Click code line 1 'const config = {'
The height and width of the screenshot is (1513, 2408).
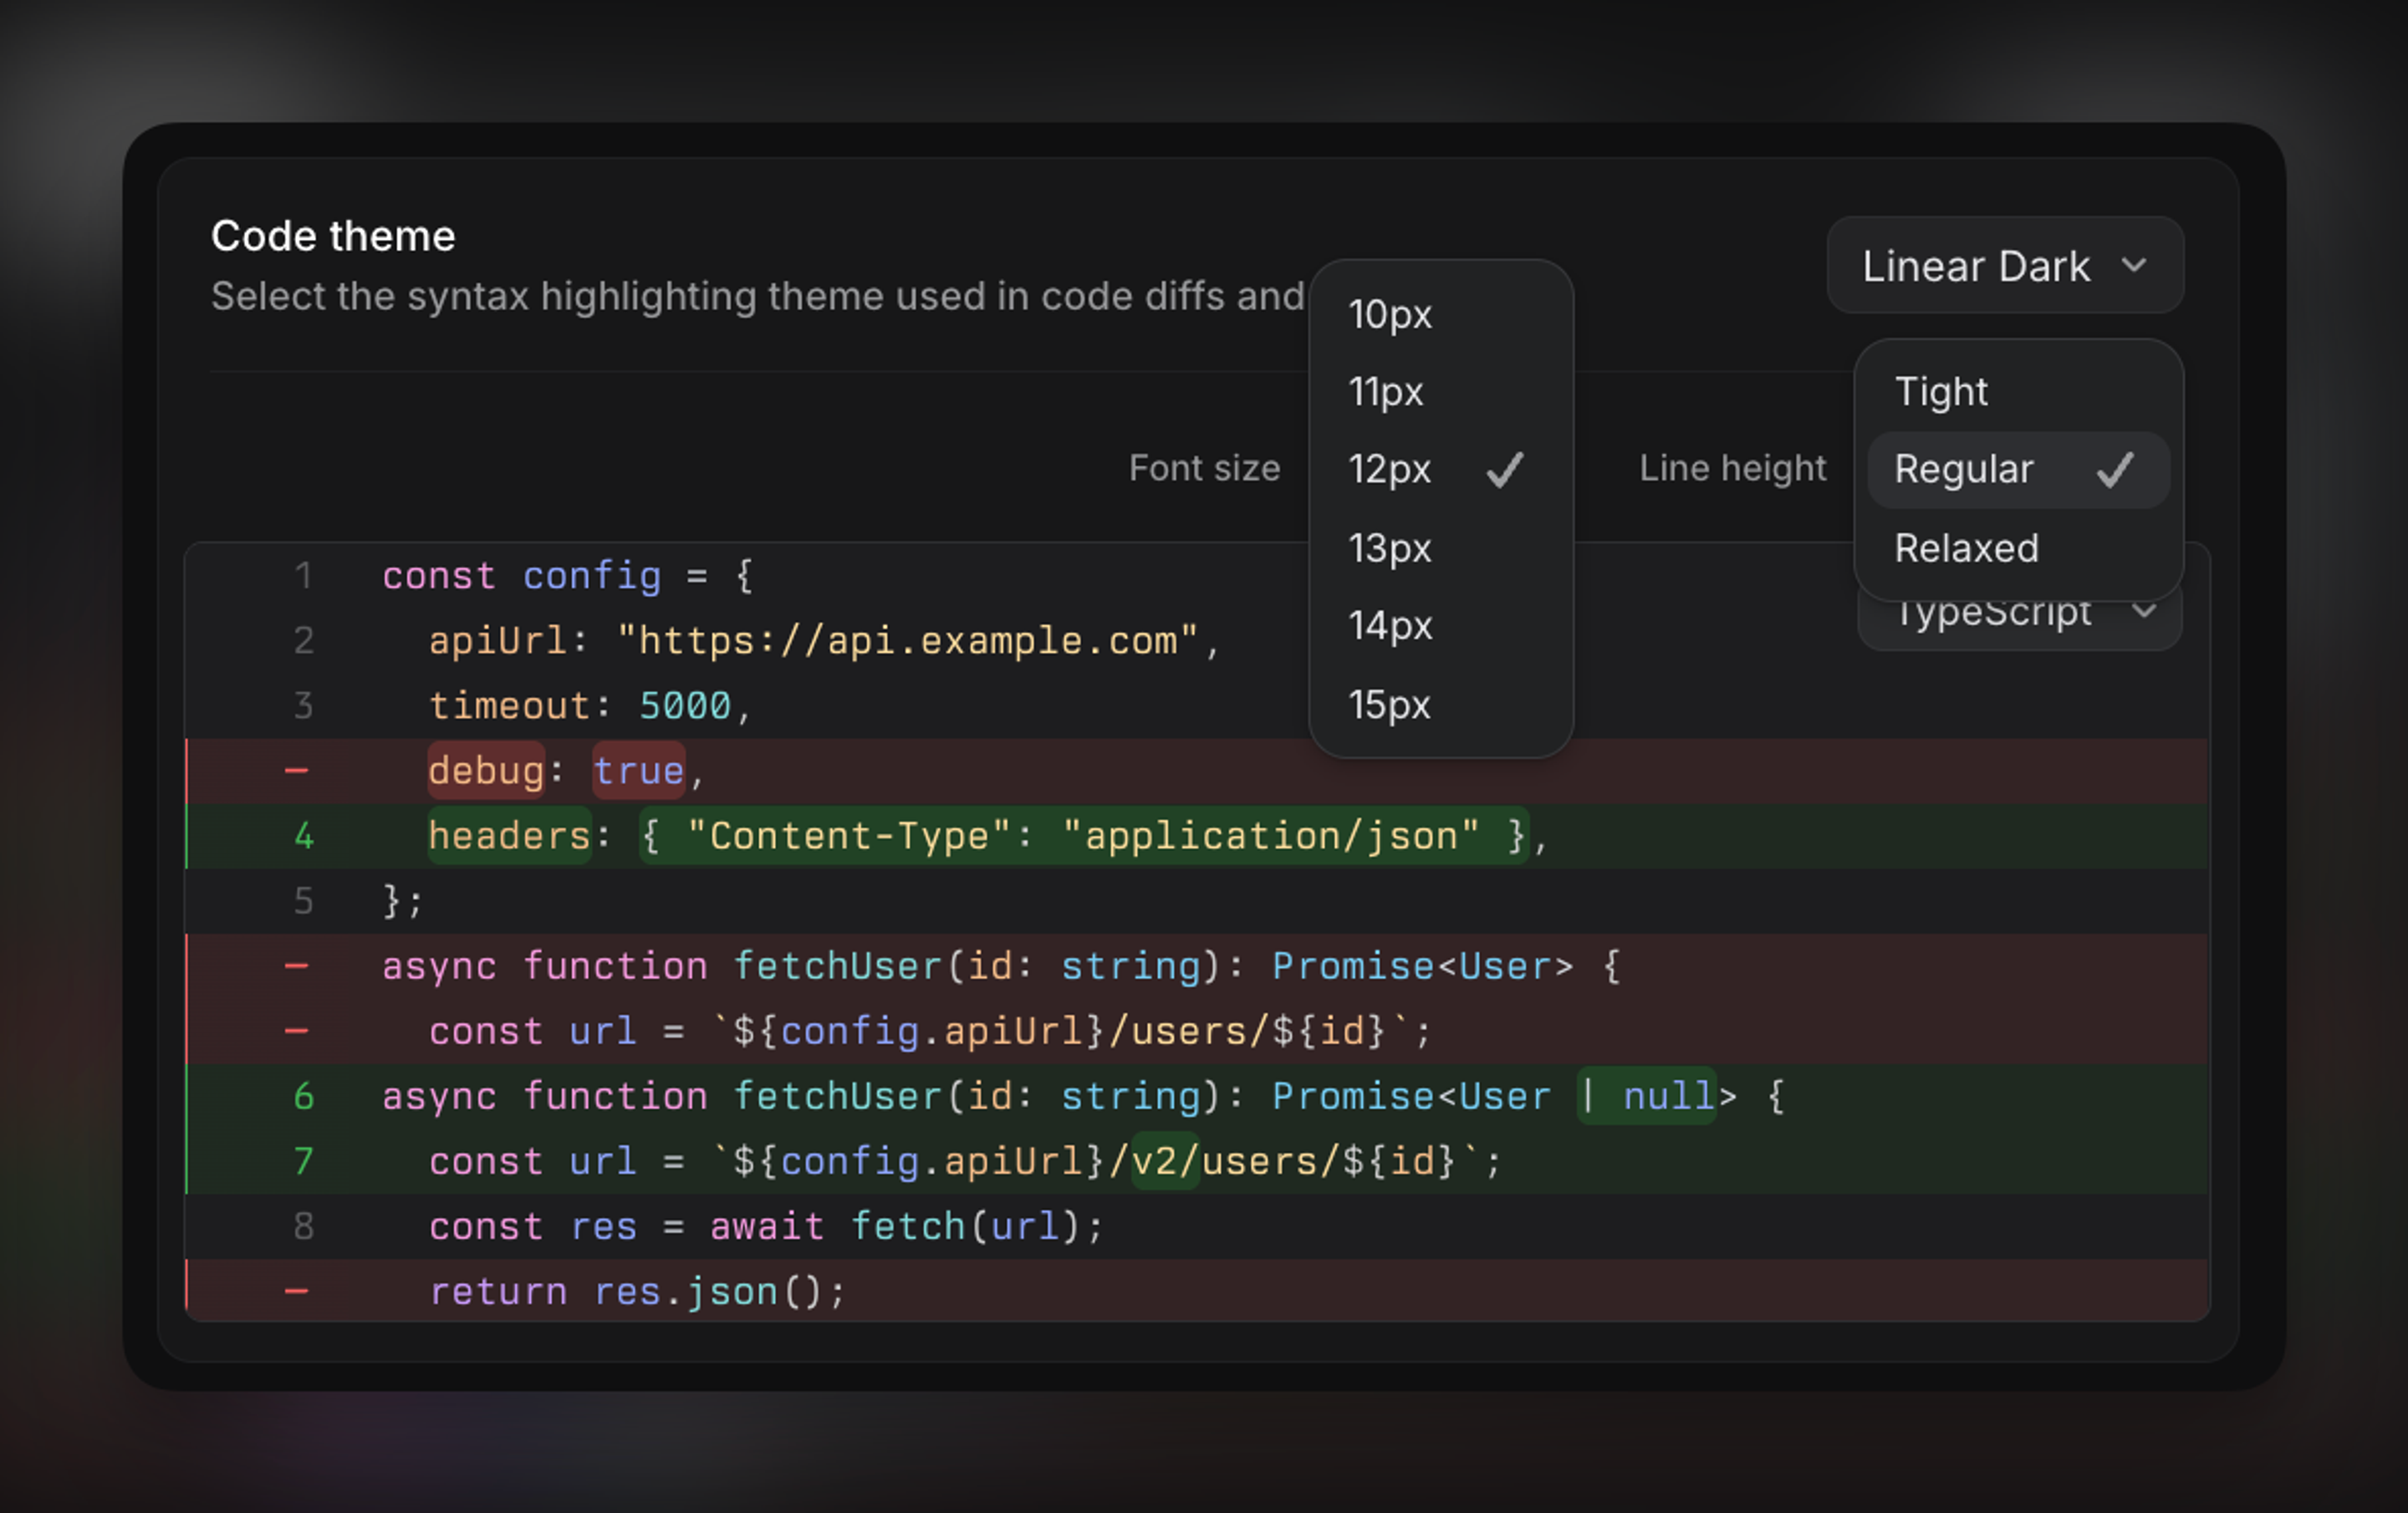click(x=567, y=576)
